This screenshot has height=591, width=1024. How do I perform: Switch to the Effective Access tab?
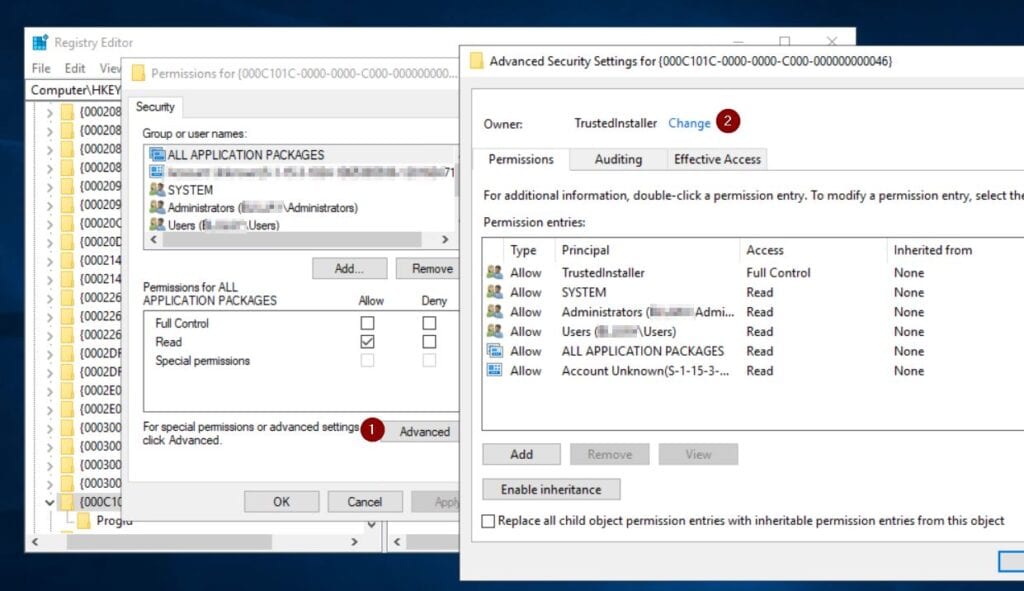[717, 159]
